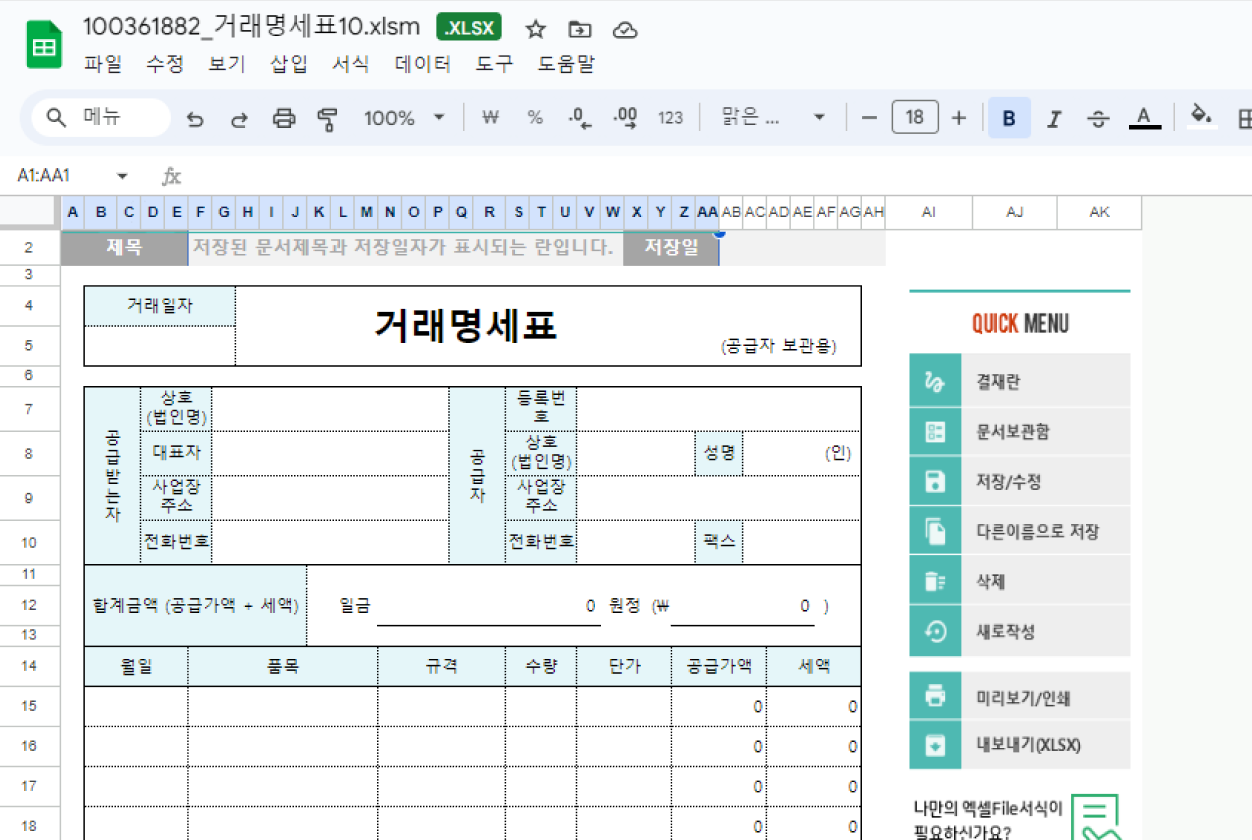The height and width of the screenshot is (840, 1252).
Task: Increase font size with plus button
Action: coord(959,118)
